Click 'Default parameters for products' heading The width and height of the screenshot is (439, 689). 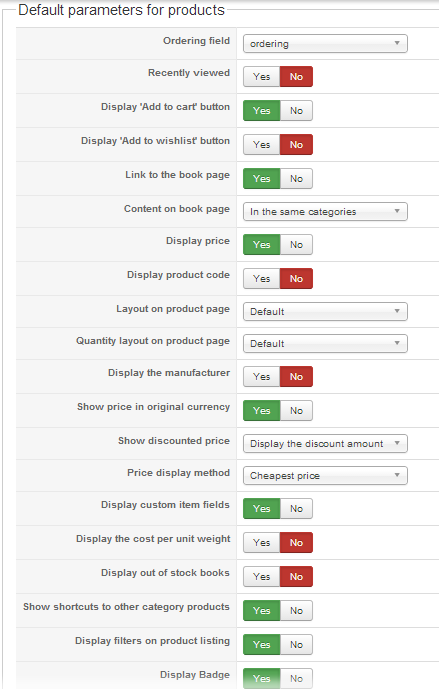[x=121, y=10]
